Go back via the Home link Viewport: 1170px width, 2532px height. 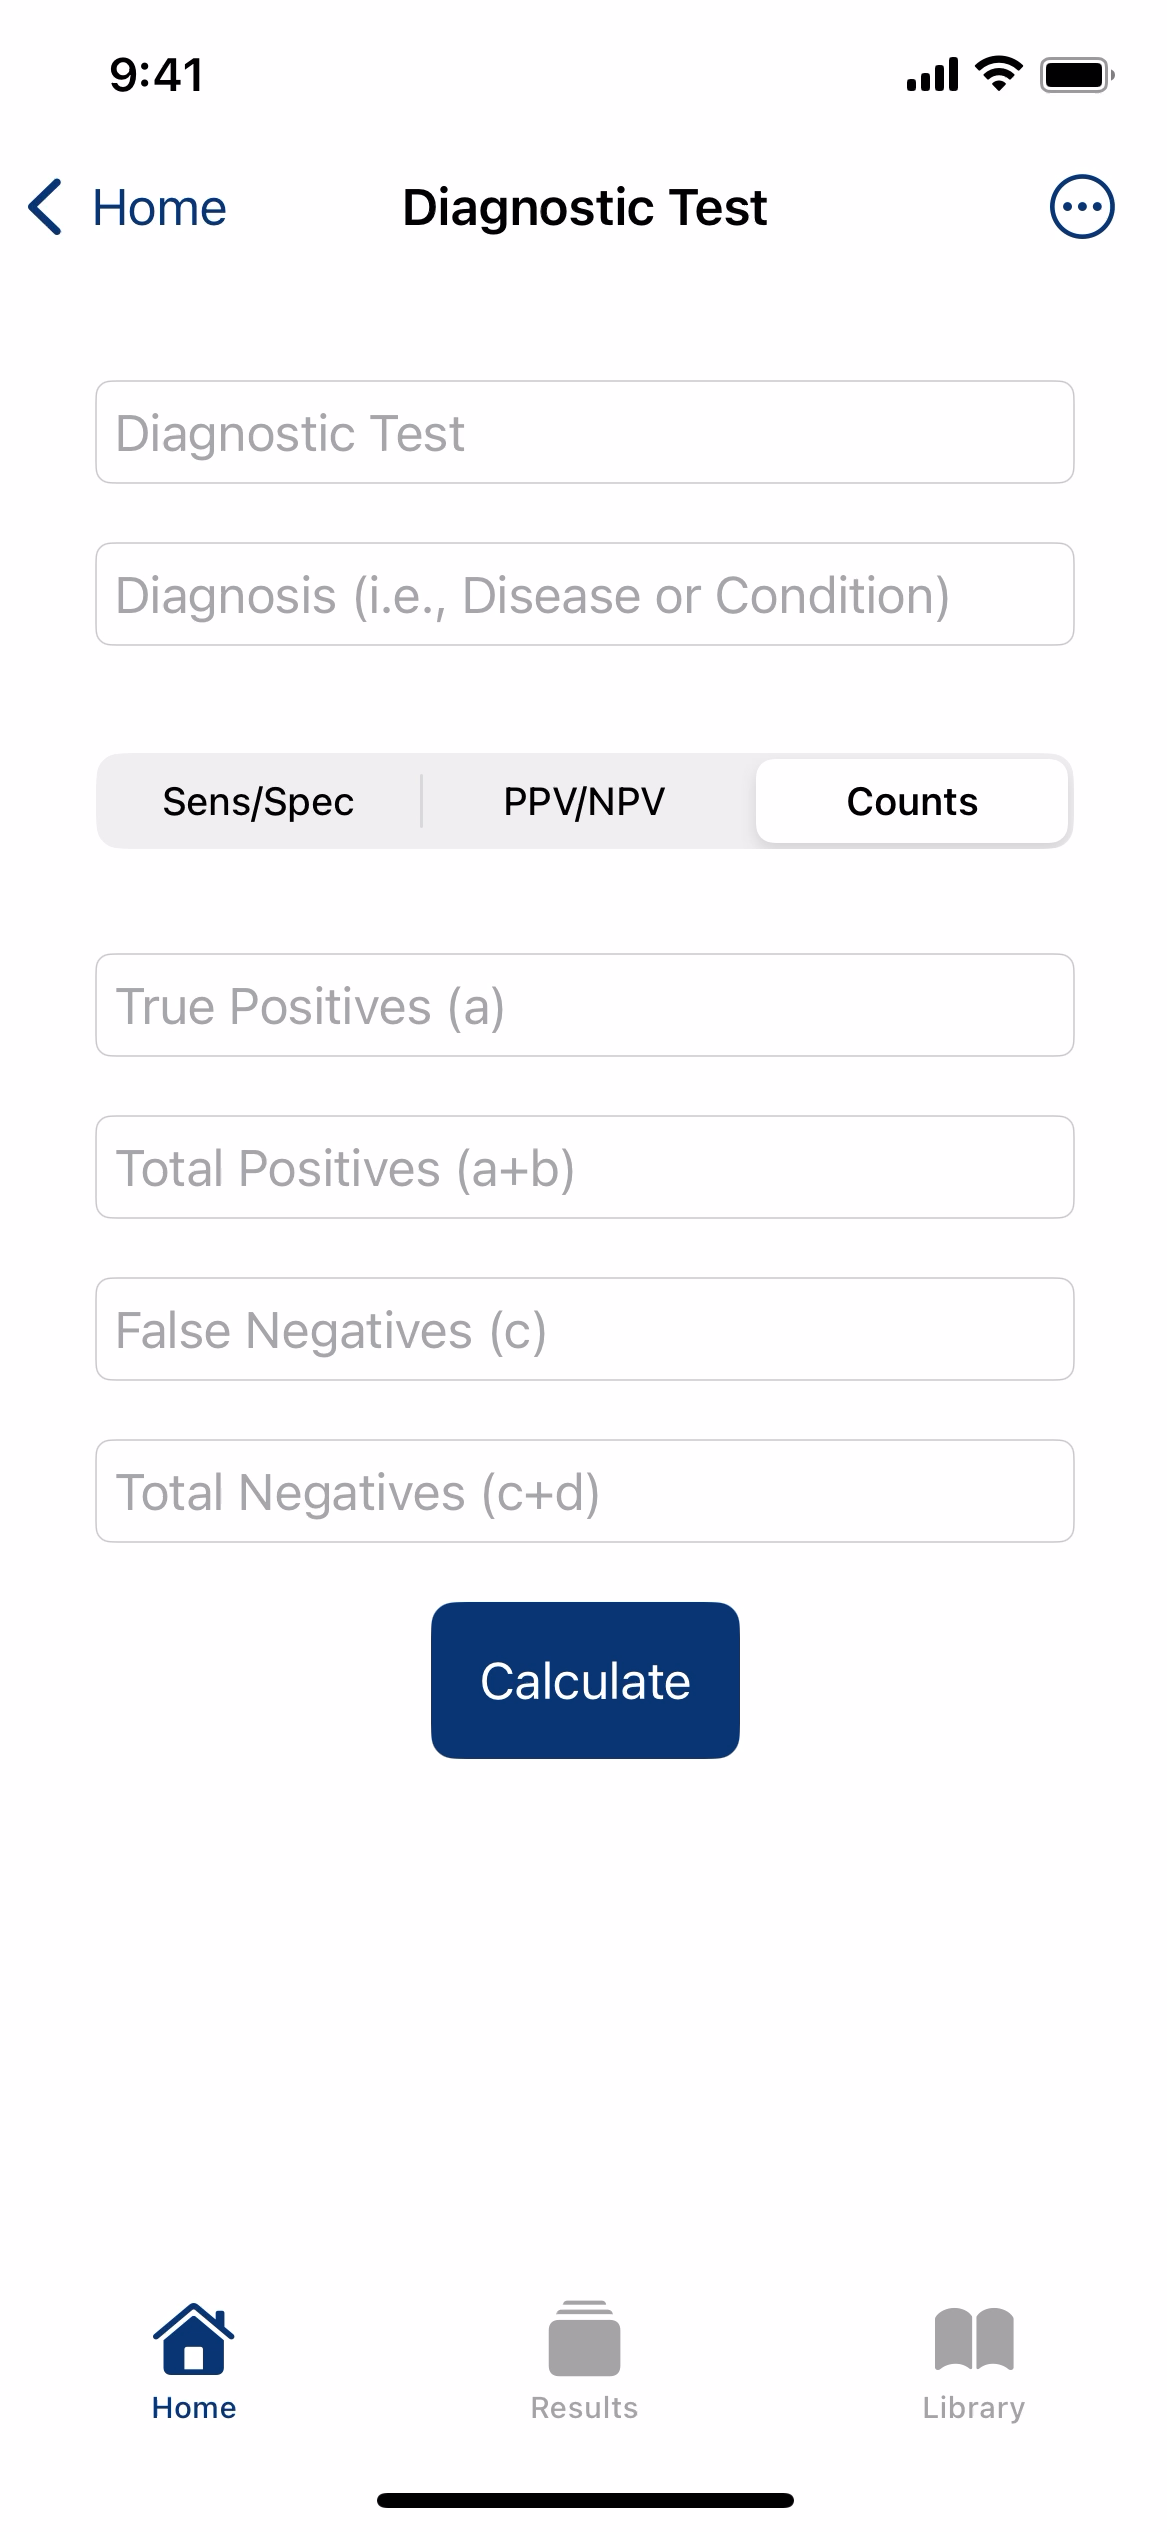(159, 208)
